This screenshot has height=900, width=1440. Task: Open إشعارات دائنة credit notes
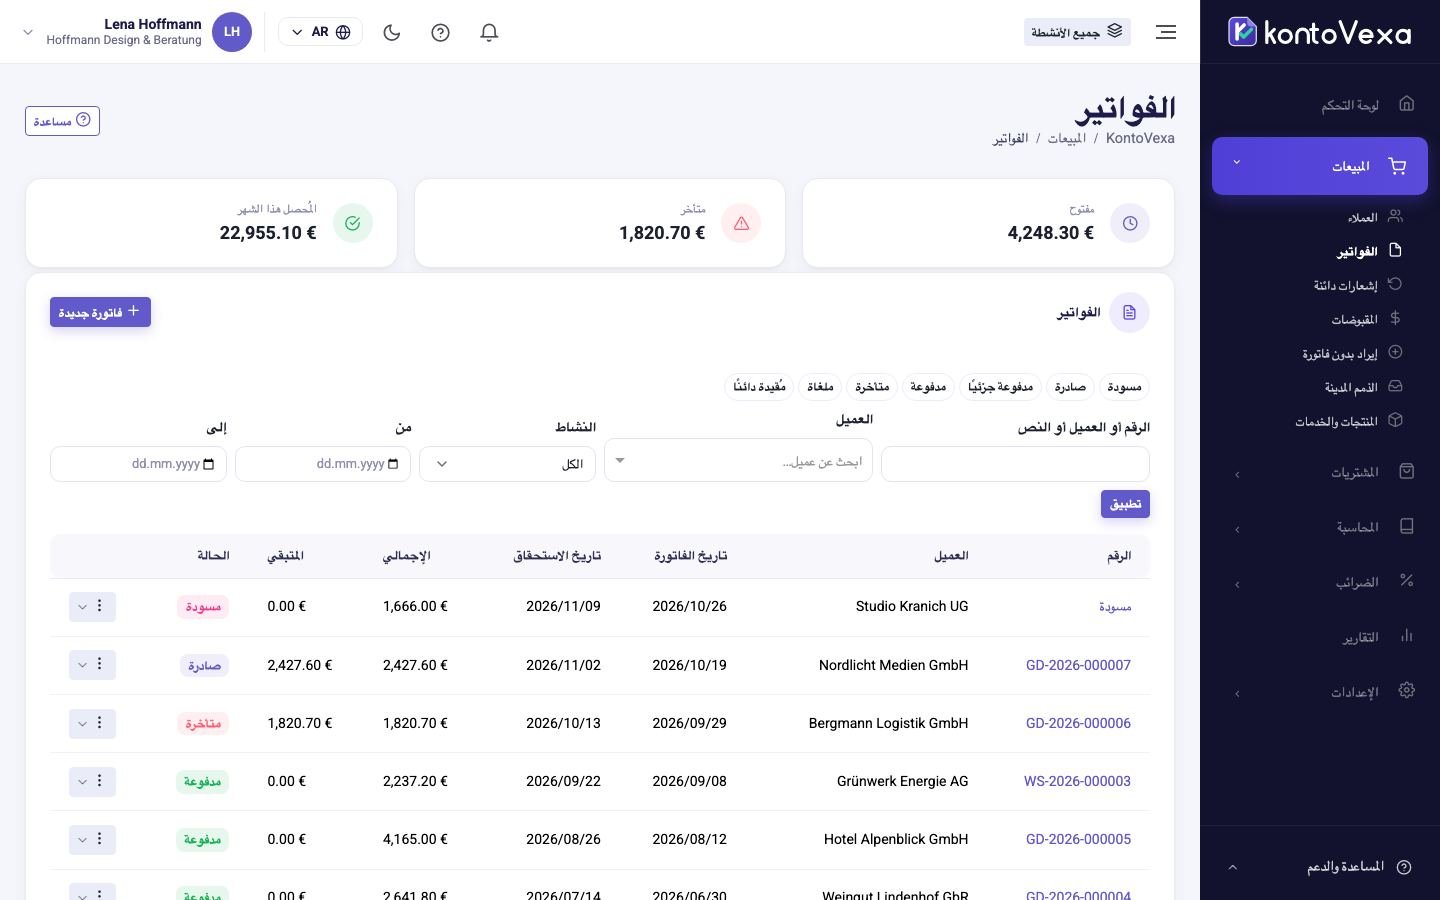click(x=1345, y=285)
